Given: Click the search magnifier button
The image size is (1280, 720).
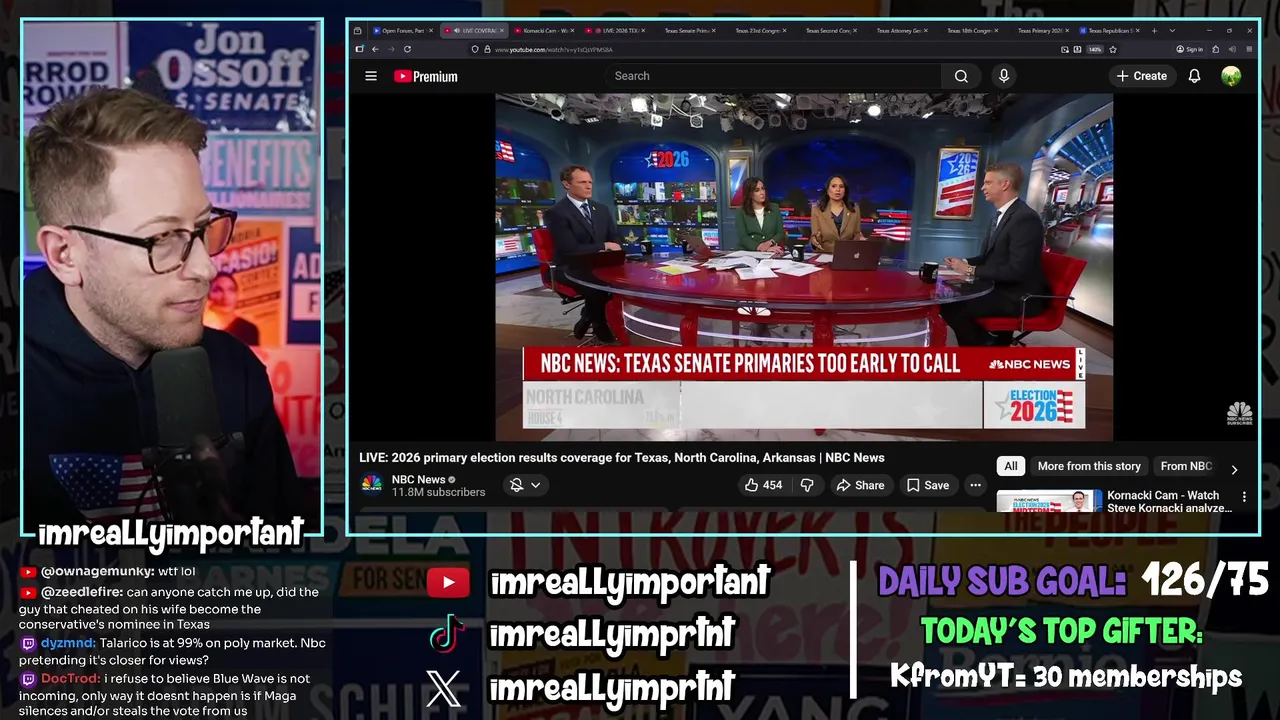Looking at the screenshot, I should coord(961,76).
